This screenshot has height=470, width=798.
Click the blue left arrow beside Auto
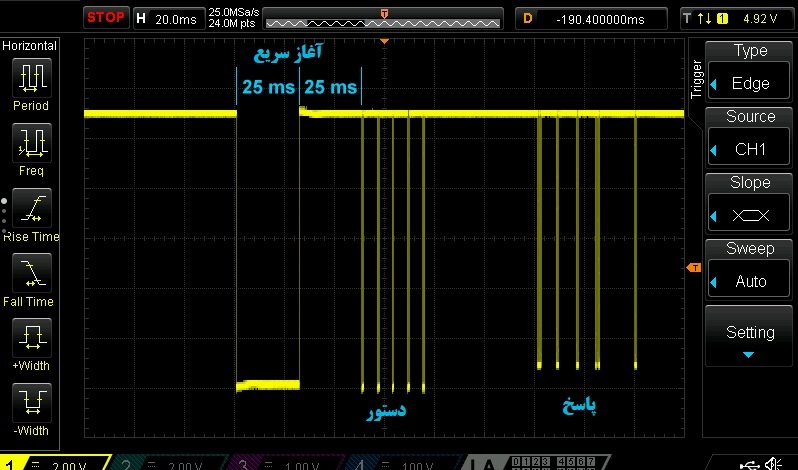point(714,282)
